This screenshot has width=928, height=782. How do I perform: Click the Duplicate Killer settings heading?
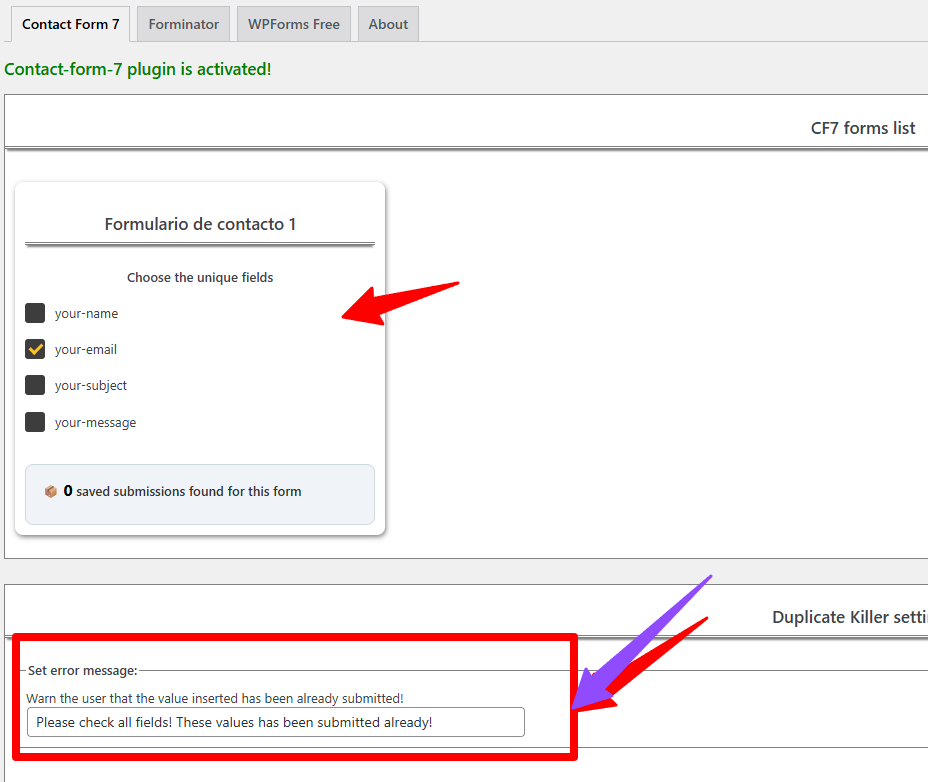849,617
